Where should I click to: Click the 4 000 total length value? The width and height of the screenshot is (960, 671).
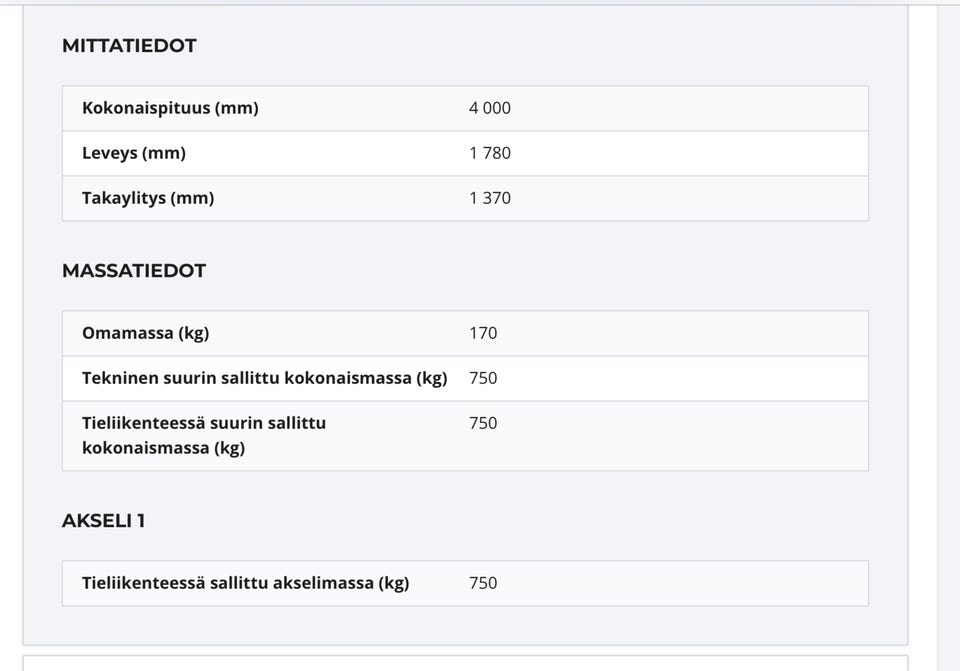(x=490, y=108)
